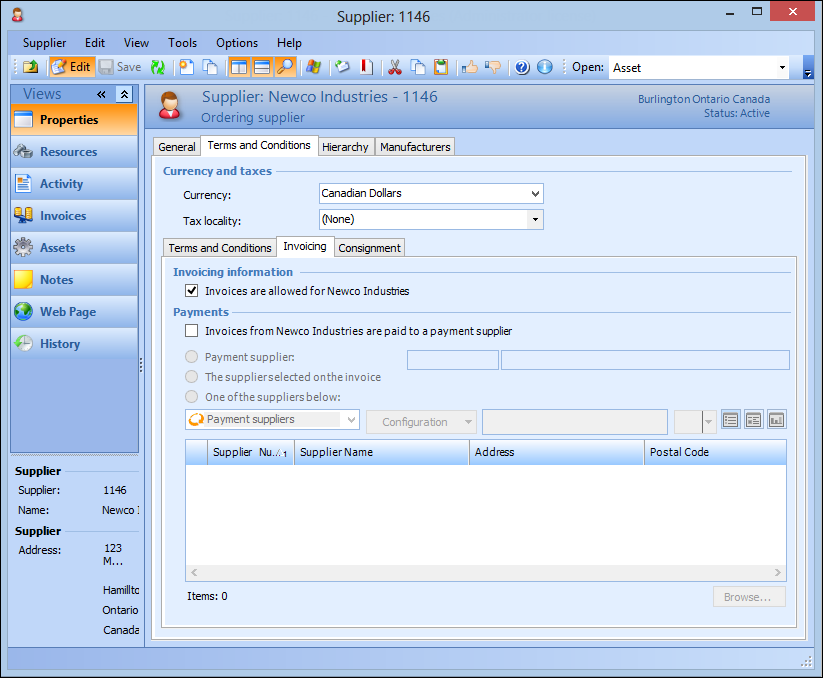Click the Edit toolbar button
The image size is (823, 678).
point(71,67)
